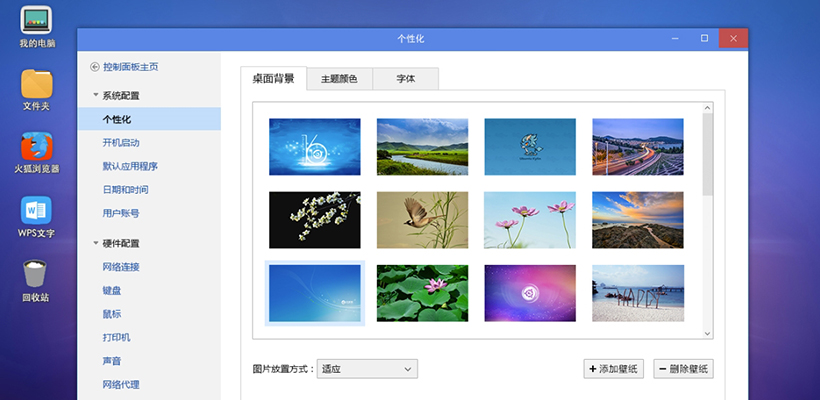The height and width of the screenshot is (400, 820).
Task: Choose the selected blue swirl wallpaper
Action: (x=315, y=293)
